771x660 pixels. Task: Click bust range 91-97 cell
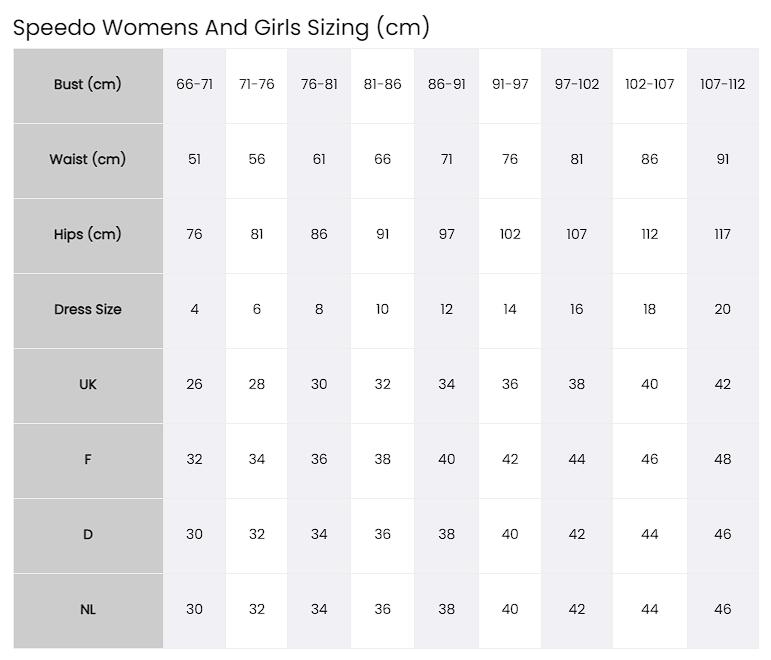point(510,86)
